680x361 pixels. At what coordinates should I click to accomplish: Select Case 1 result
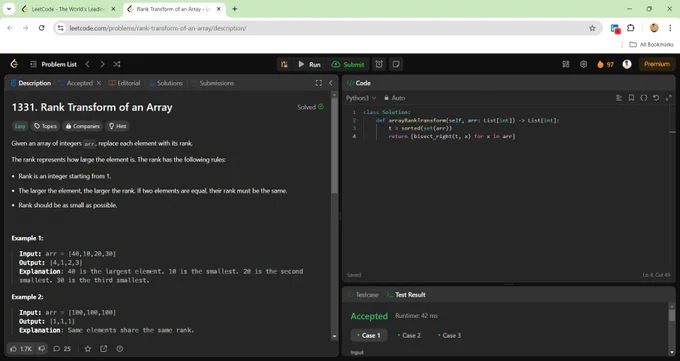click(x=369, y=335)
